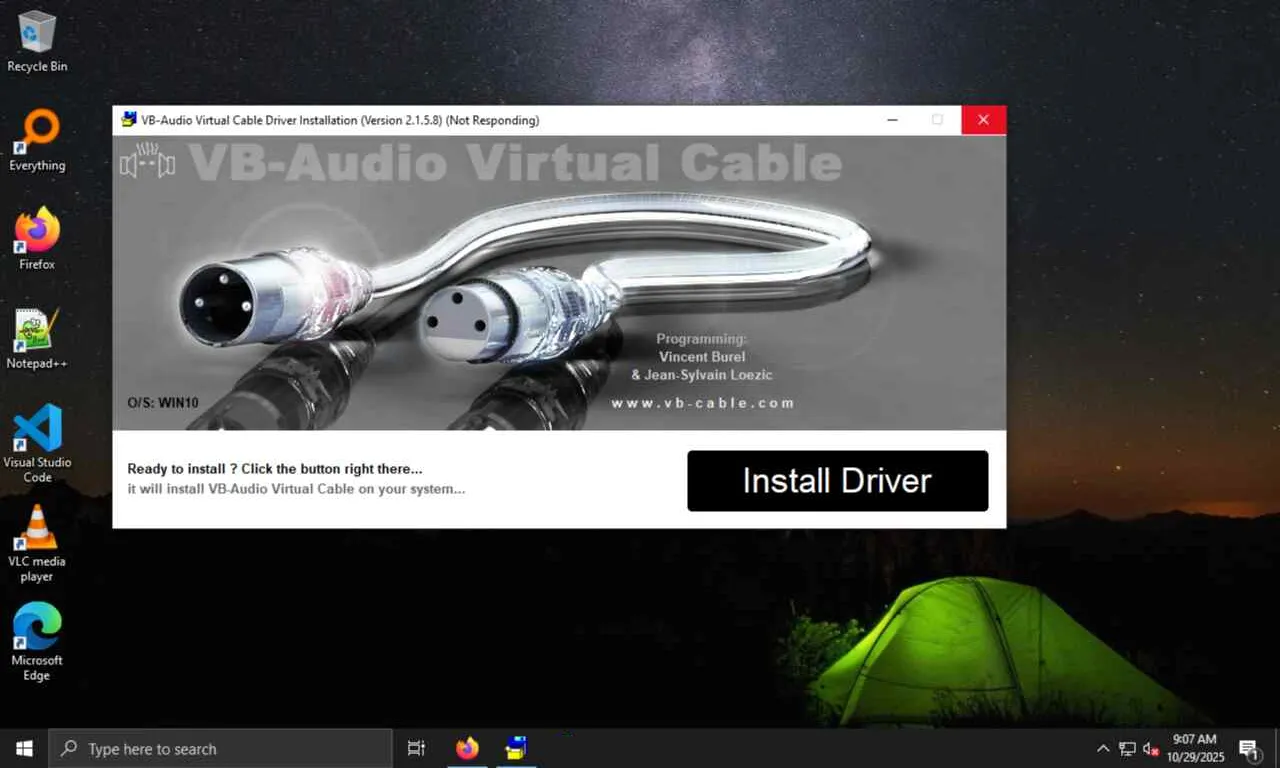1280x768 pixels.
Task: Minimize the VB-Audio installer window
Action: (892, 120)
